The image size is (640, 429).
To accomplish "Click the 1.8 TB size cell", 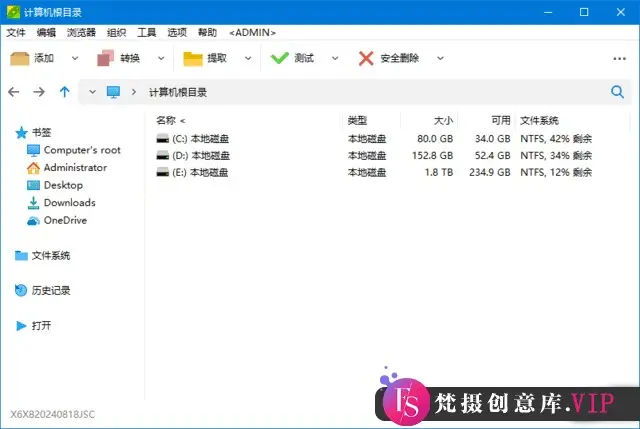I will (x=439, y=172).
